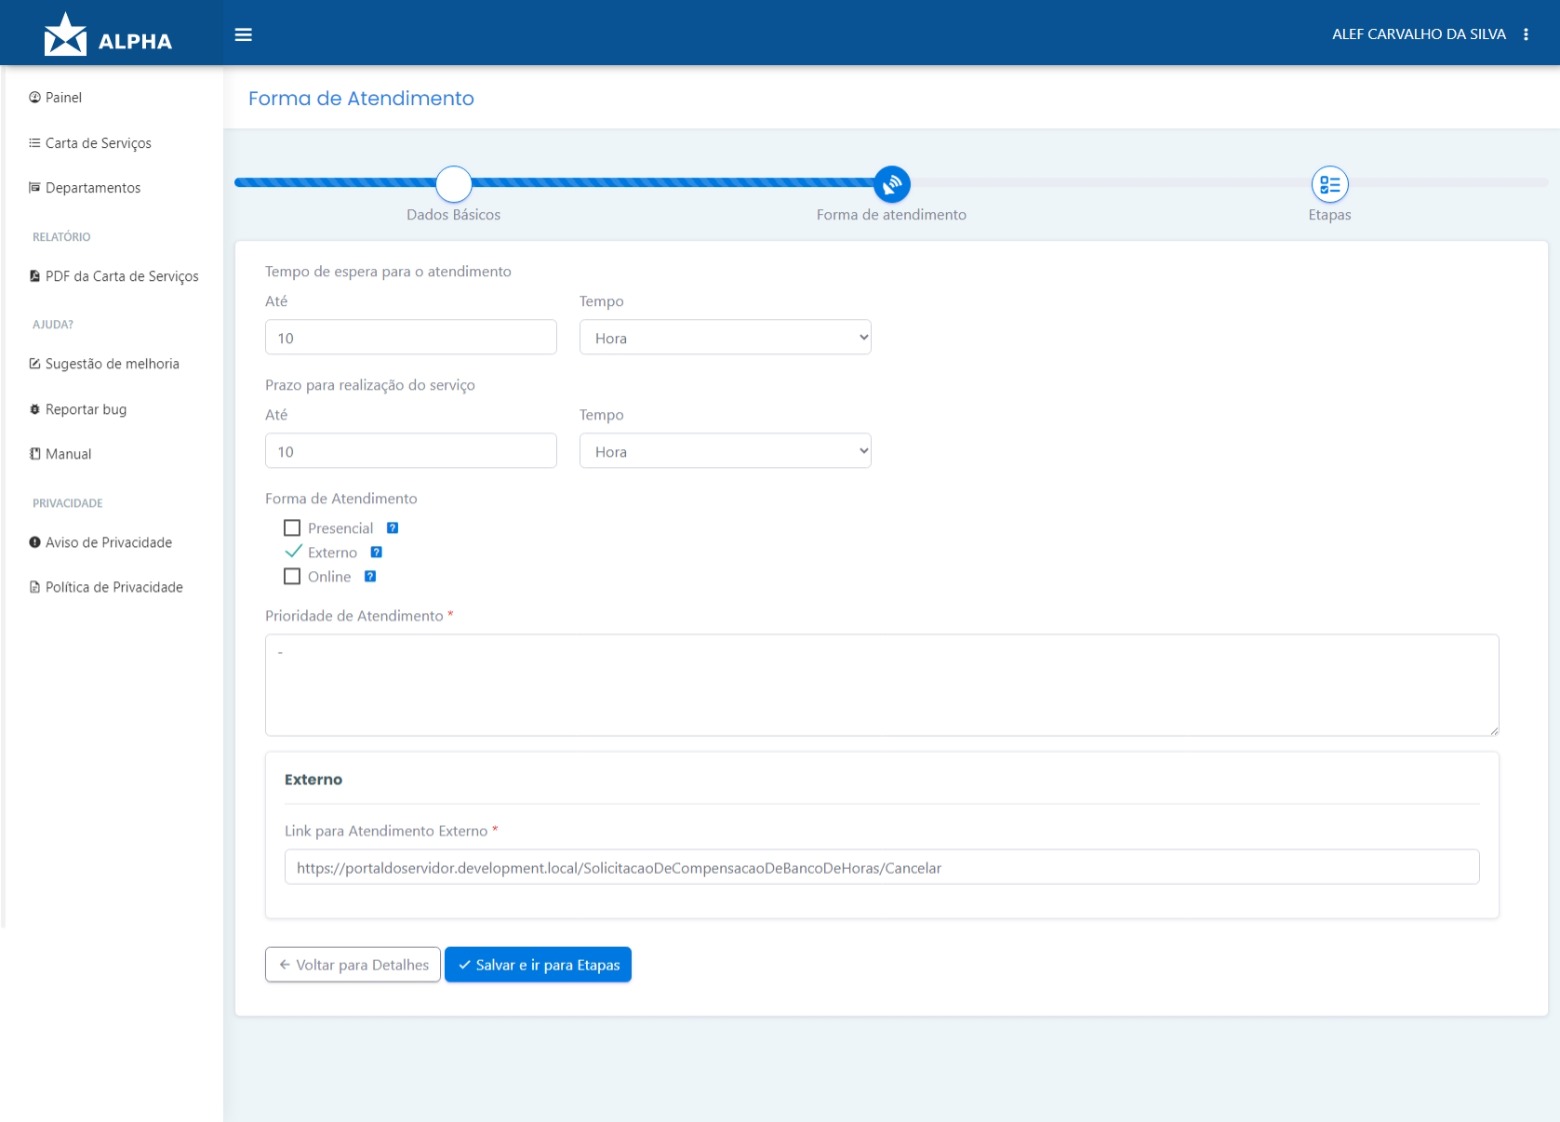Click the Dados Básicos step circle
Viewport: 1560px width, 1122px height.
tap(454, 184)
